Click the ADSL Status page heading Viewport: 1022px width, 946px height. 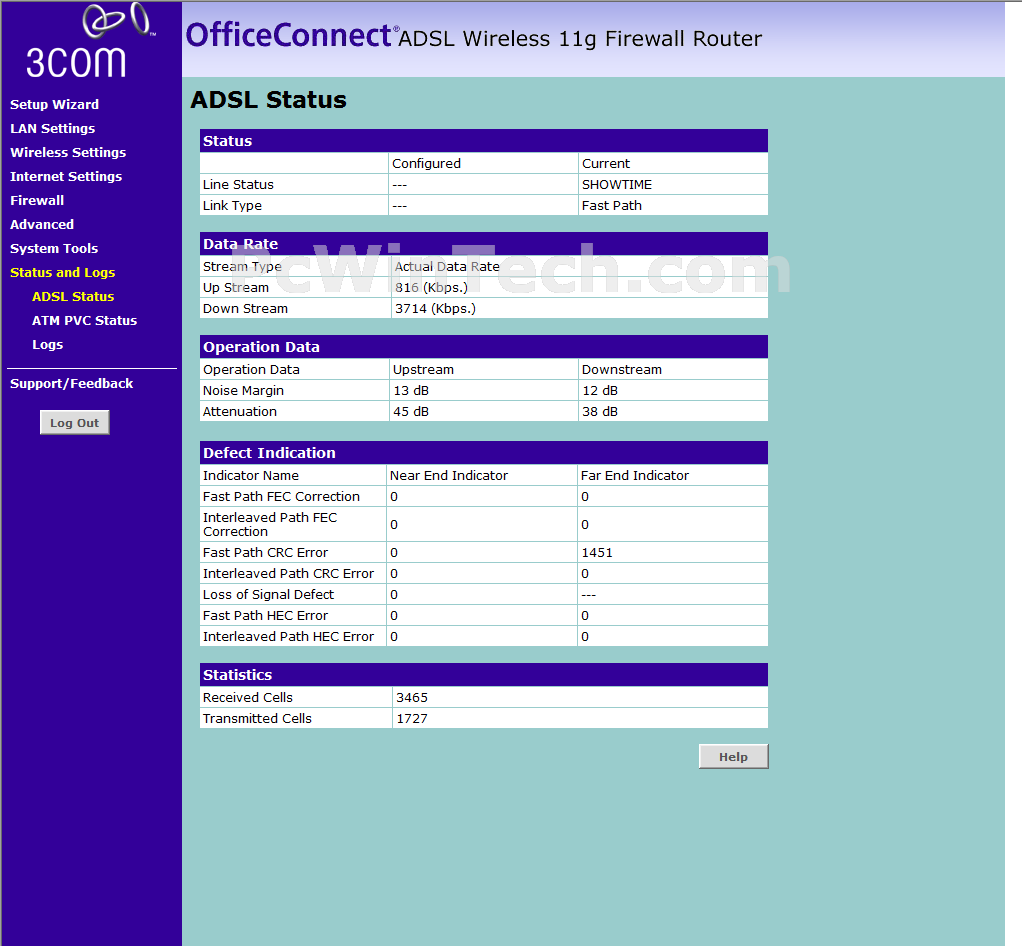click(x=268, y=100)
